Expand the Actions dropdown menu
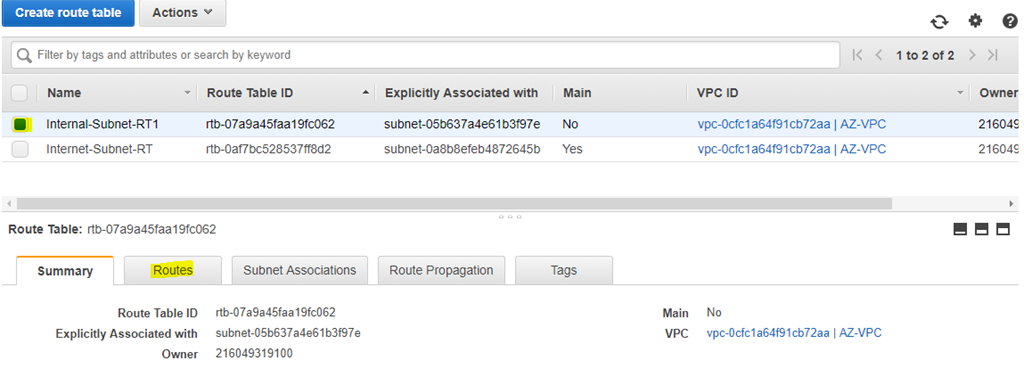1024x377 pixels. pyautogui.click(x=182, y=13)
